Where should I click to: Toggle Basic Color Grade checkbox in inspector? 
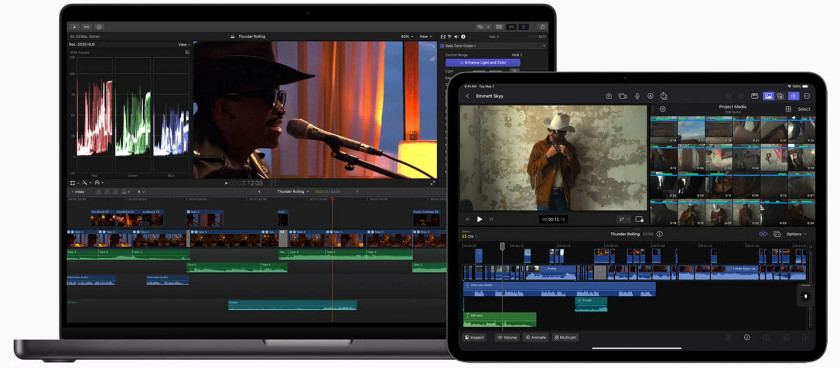point(442,46)
